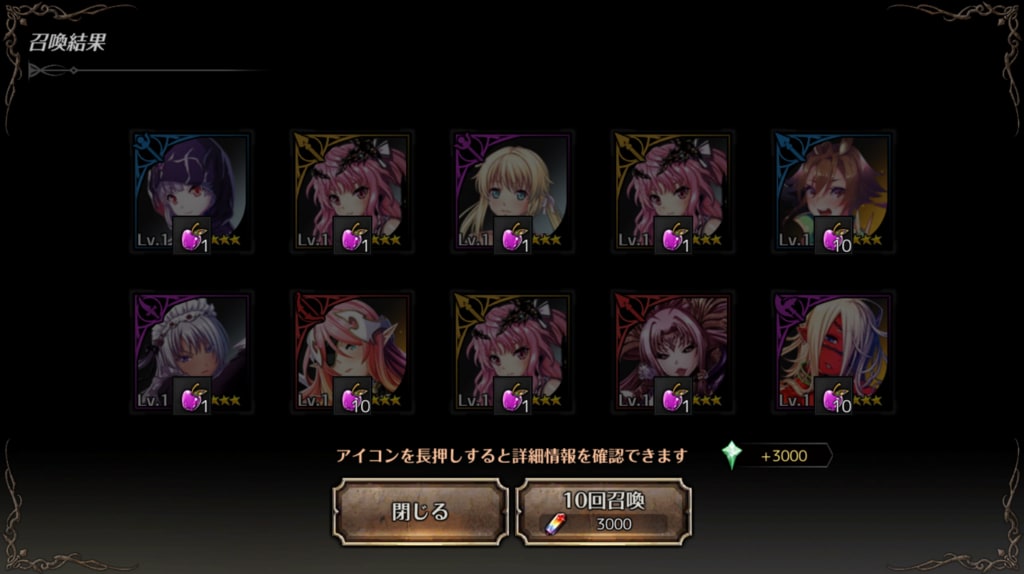Select the eyepatch elf character in the red frame
Viewport: 1024px width, 574px height.
[353, 353]
